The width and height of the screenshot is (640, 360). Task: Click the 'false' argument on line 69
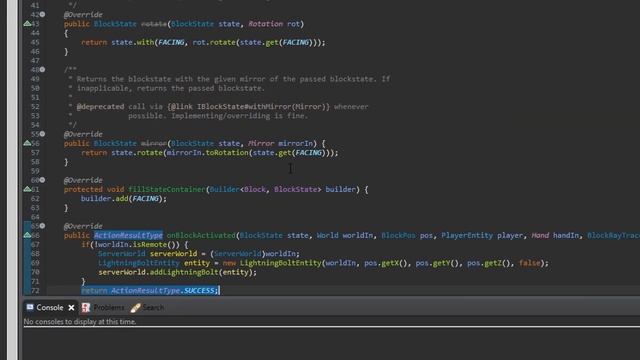click(x=529, y=263)
